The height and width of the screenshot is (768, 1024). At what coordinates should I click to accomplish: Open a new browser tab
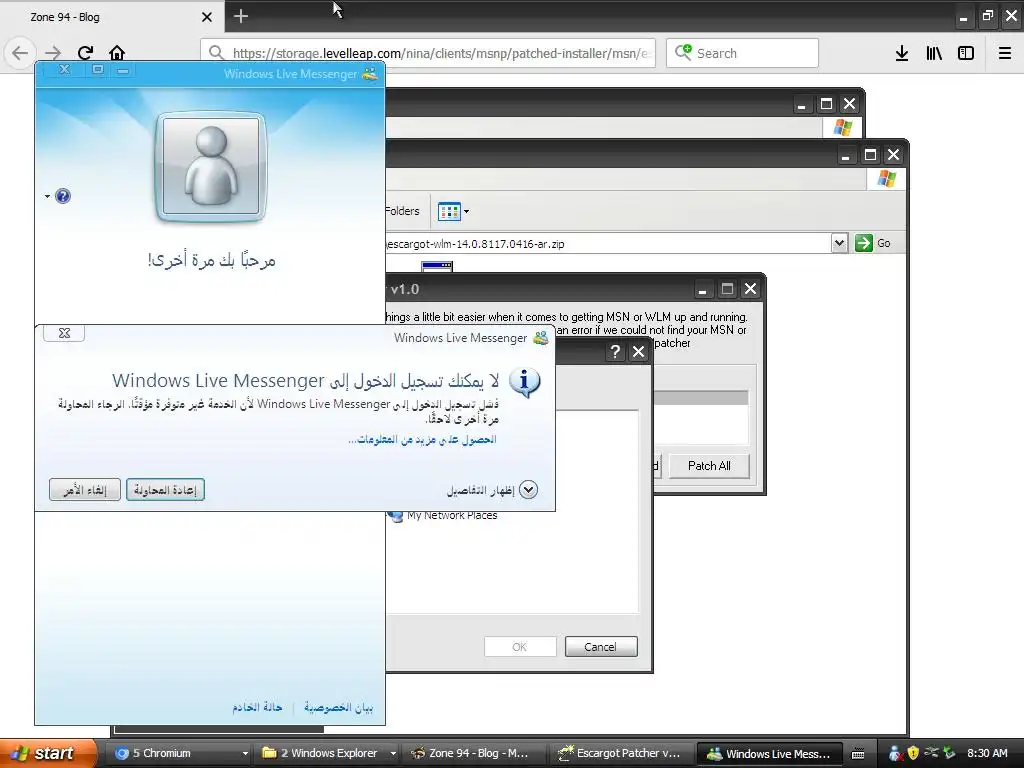241,16
